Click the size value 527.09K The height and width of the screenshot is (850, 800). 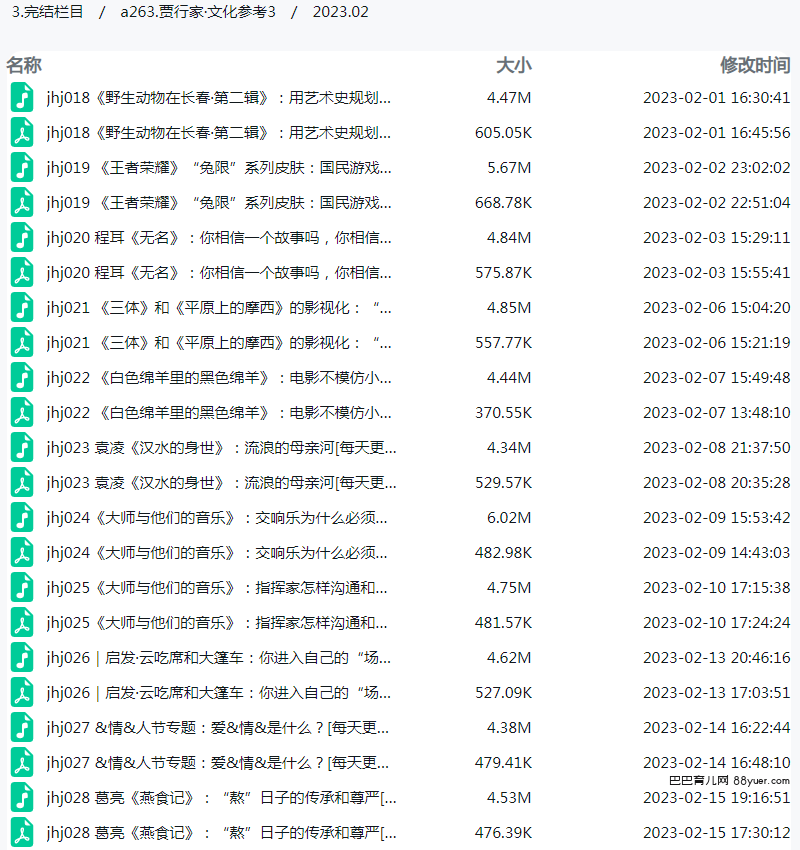point(504,693)
